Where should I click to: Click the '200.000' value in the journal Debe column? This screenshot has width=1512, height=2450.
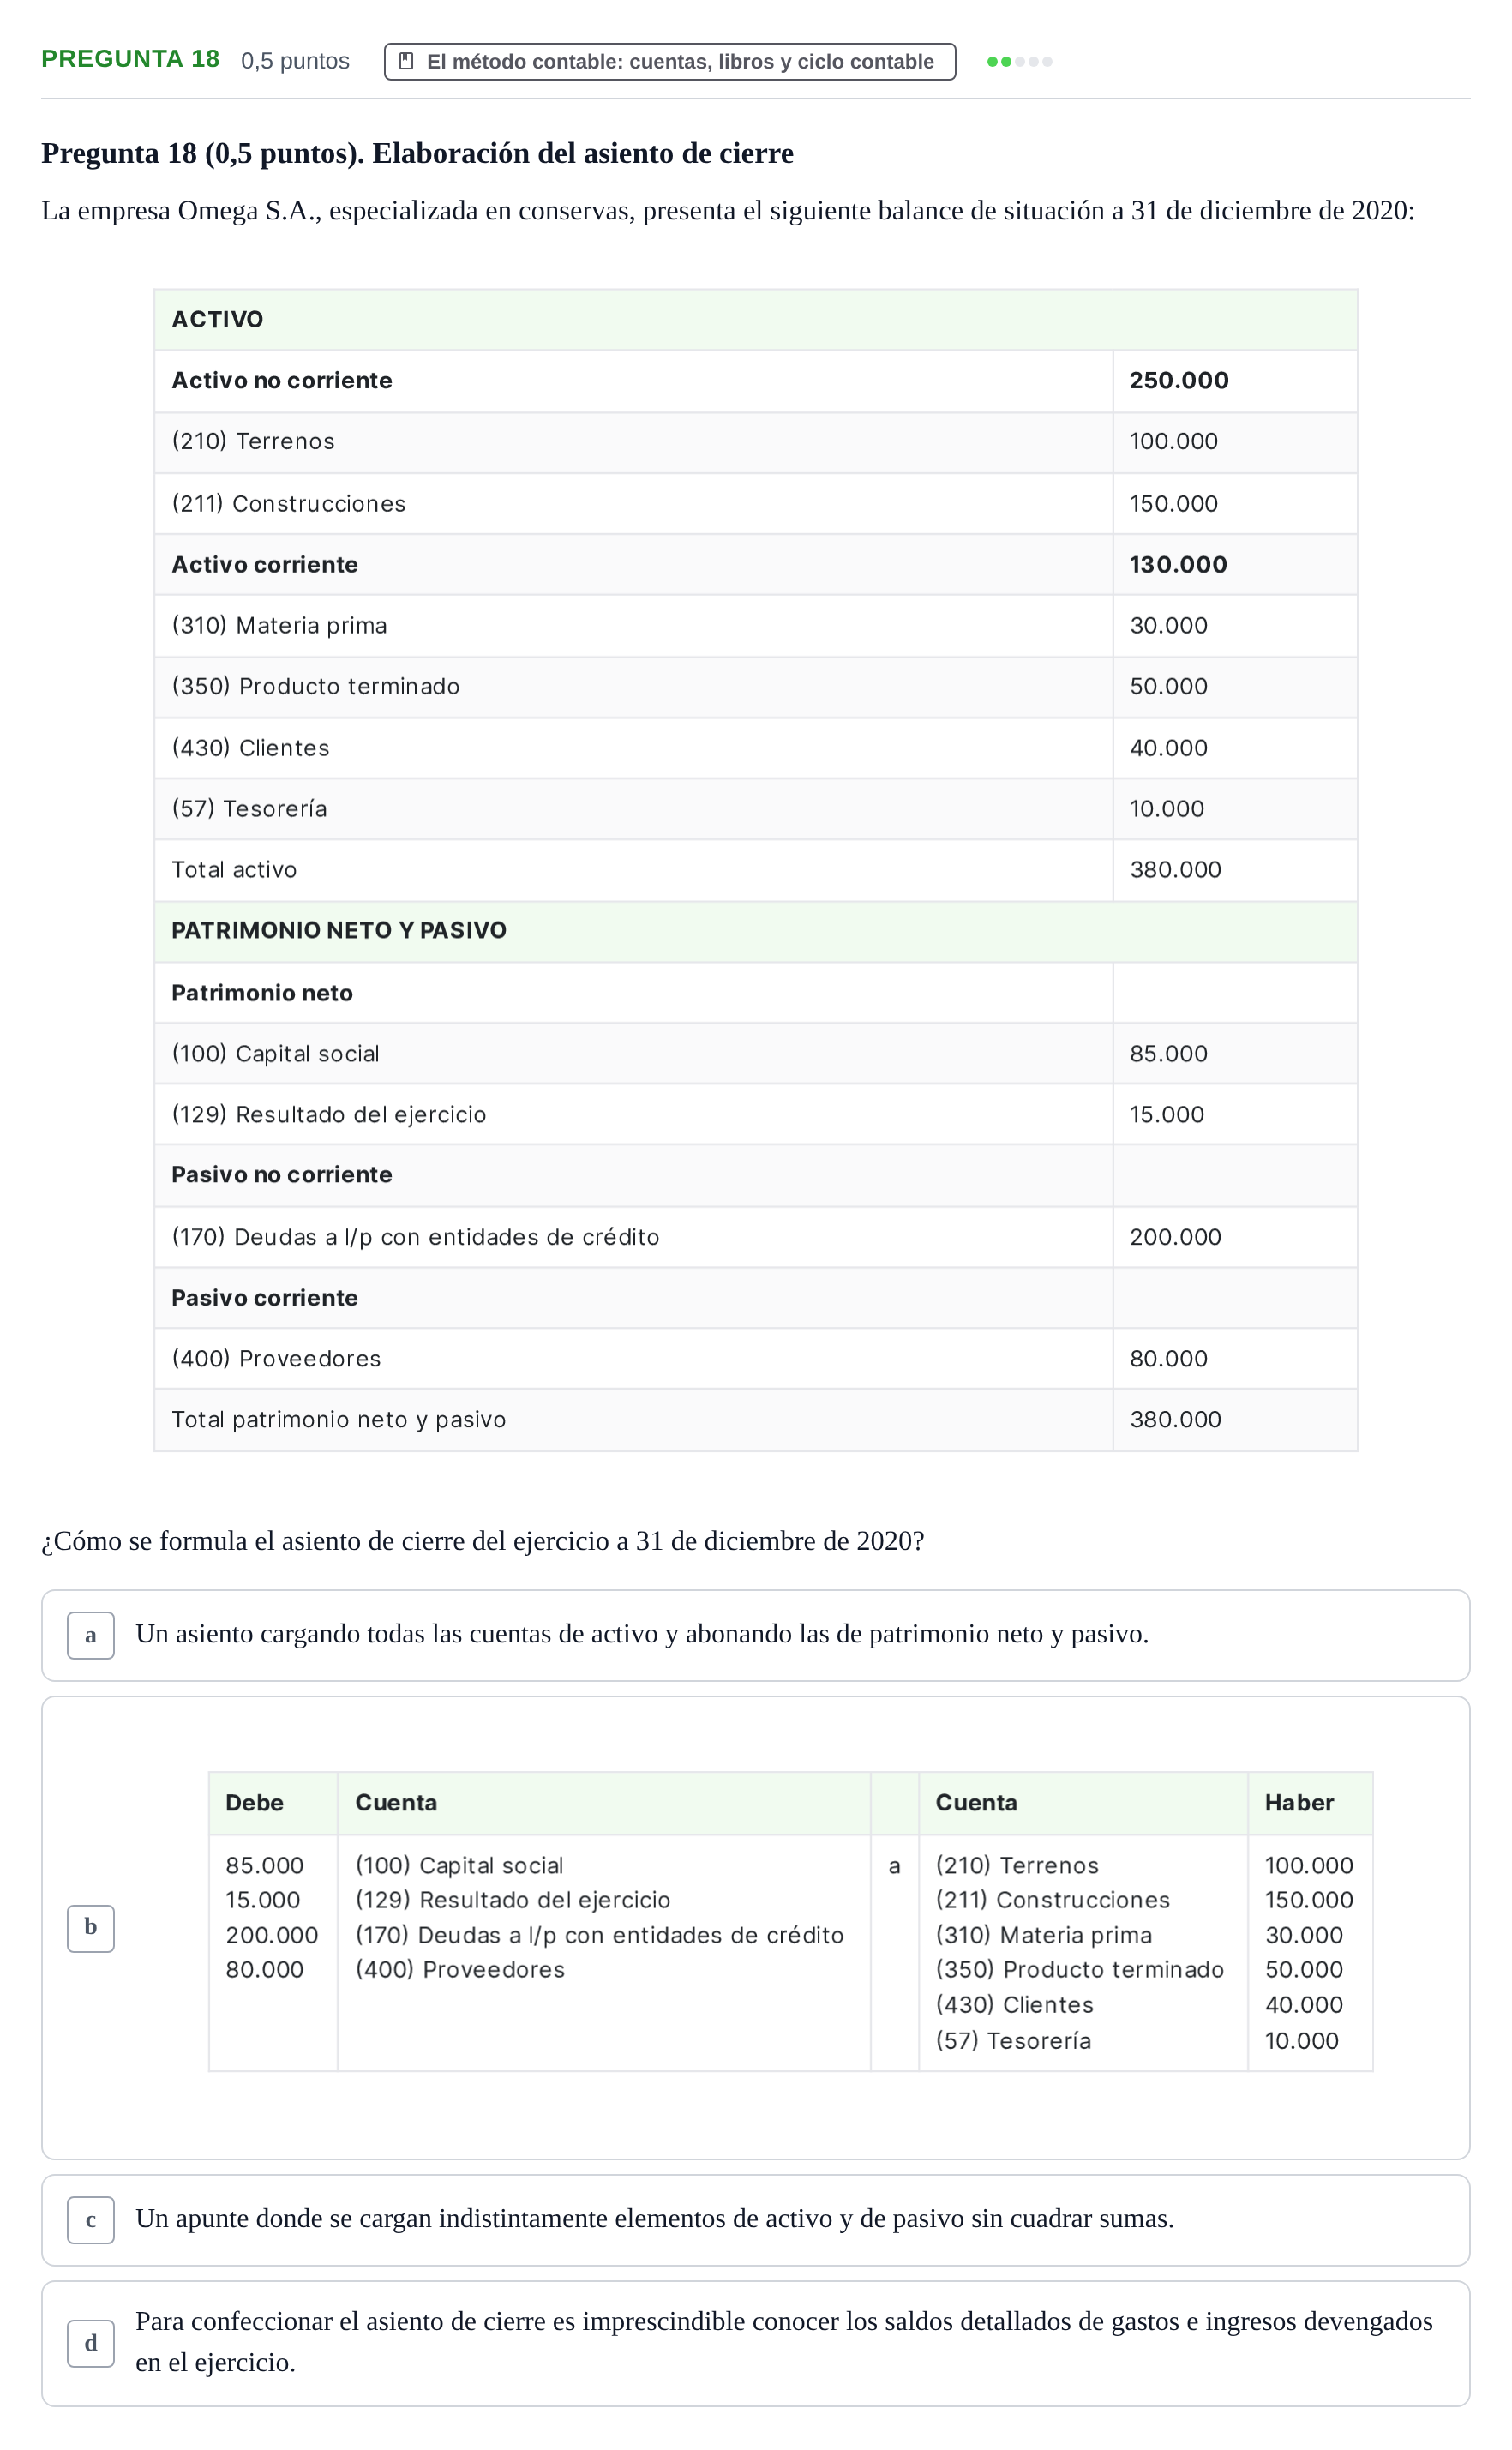click(x=271, y=1935)
